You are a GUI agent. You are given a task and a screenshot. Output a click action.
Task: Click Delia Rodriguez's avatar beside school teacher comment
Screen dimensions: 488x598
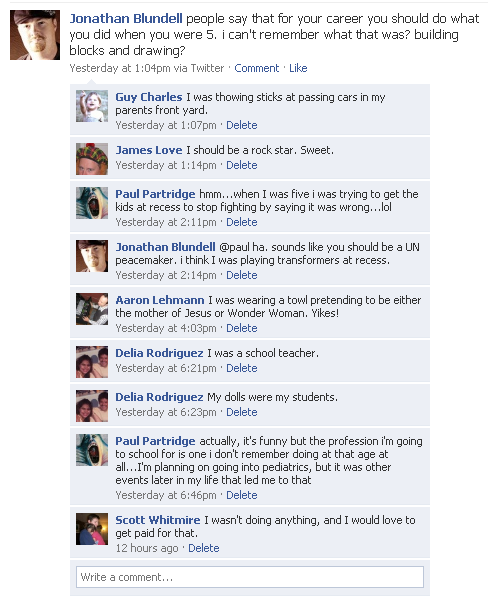click(92, 362)
